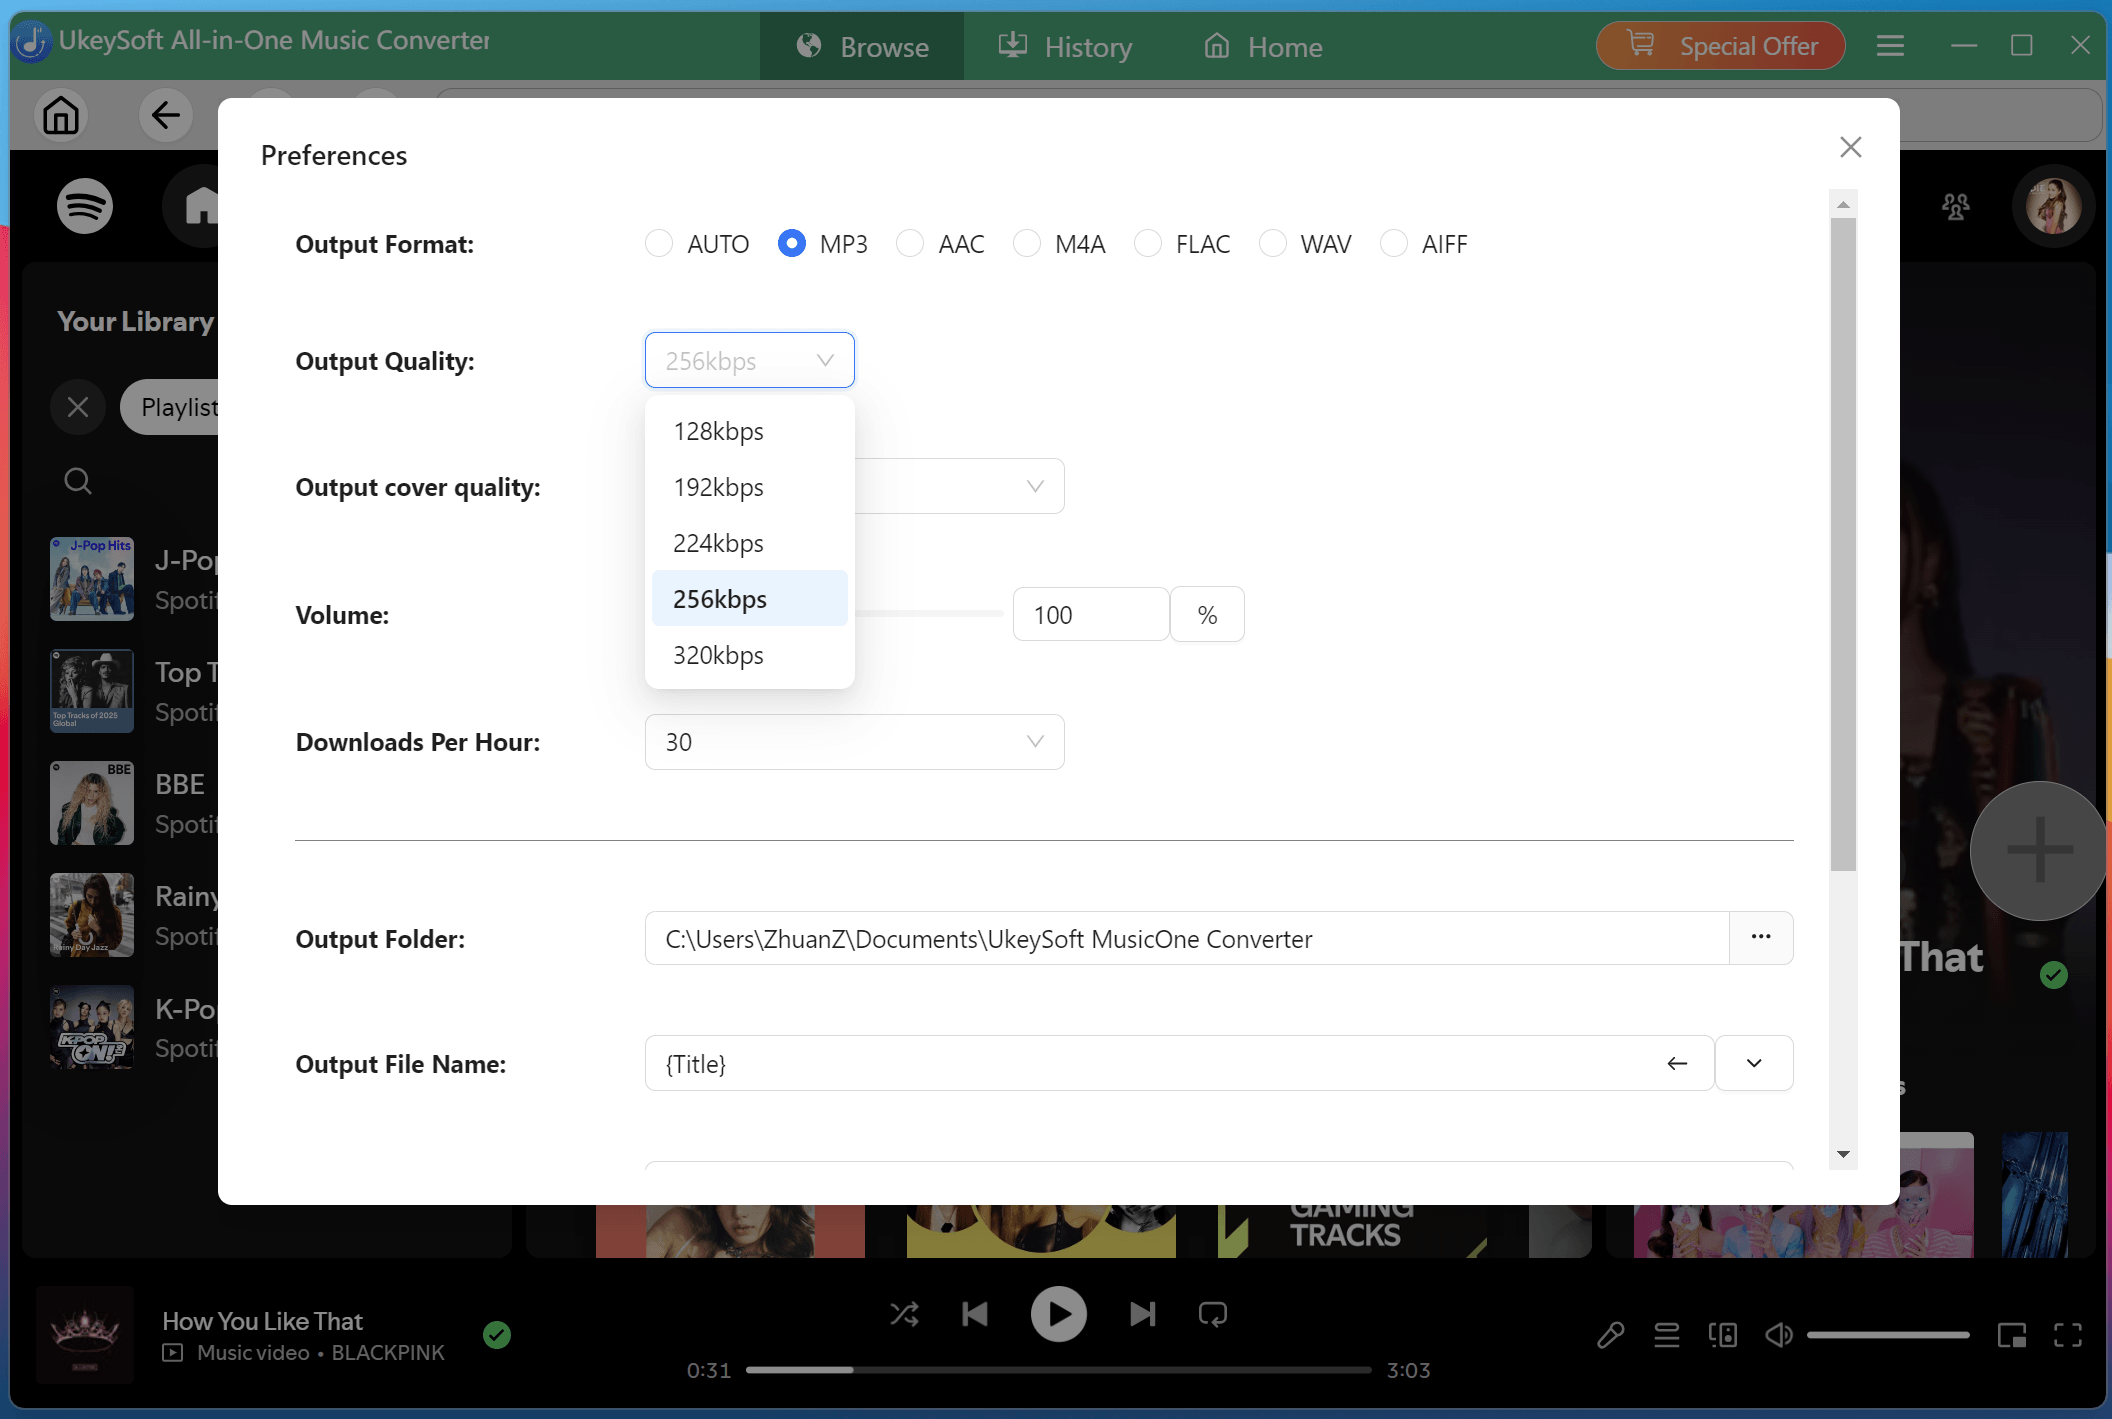
Task: Open the play queue icon
Action: pos(1666,1335)
